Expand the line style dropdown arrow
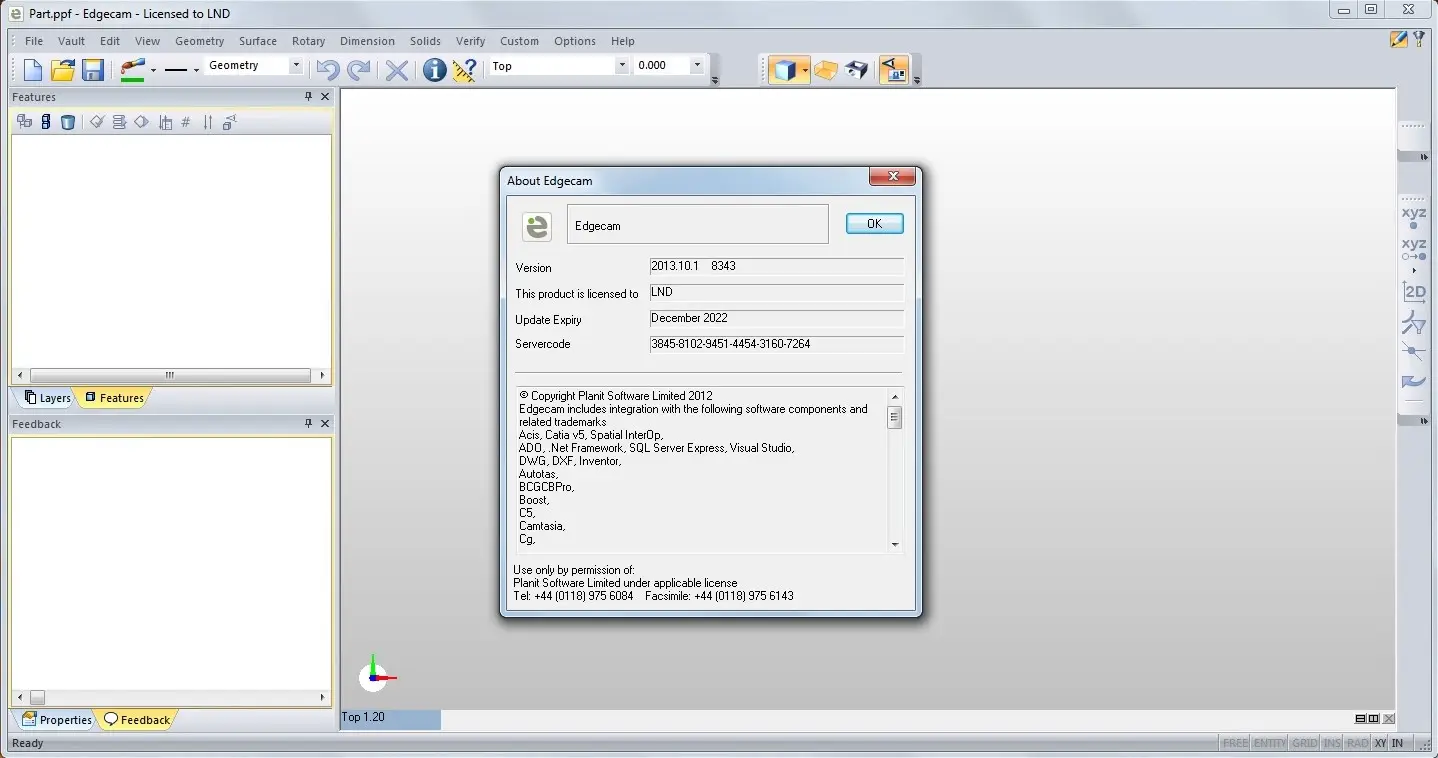 click(x=196, y=70)
